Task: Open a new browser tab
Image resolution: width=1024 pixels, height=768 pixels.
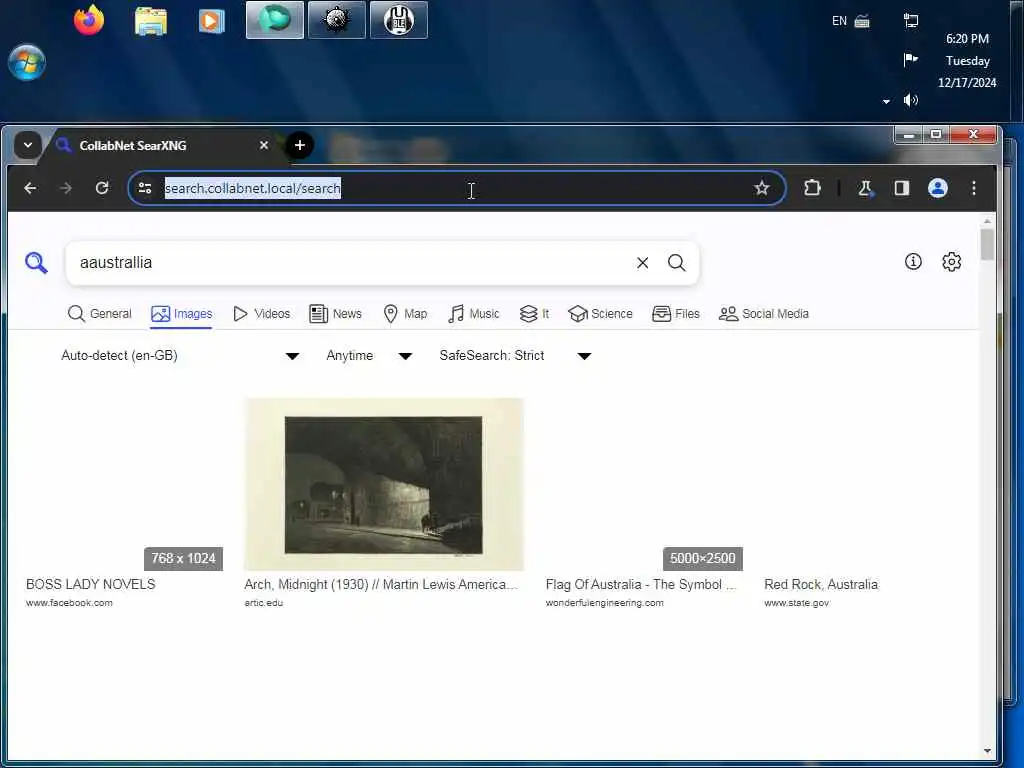Action: point(300,145)
